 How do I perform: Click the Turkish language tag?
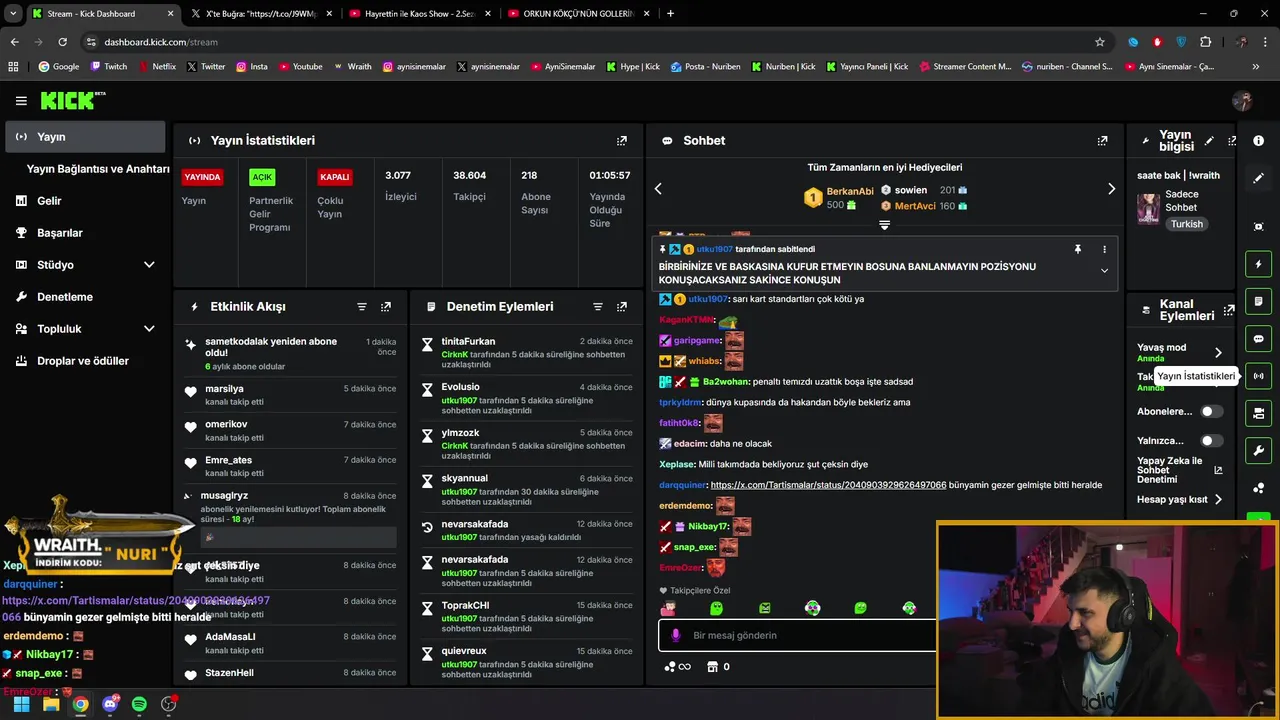point(1187,224)
